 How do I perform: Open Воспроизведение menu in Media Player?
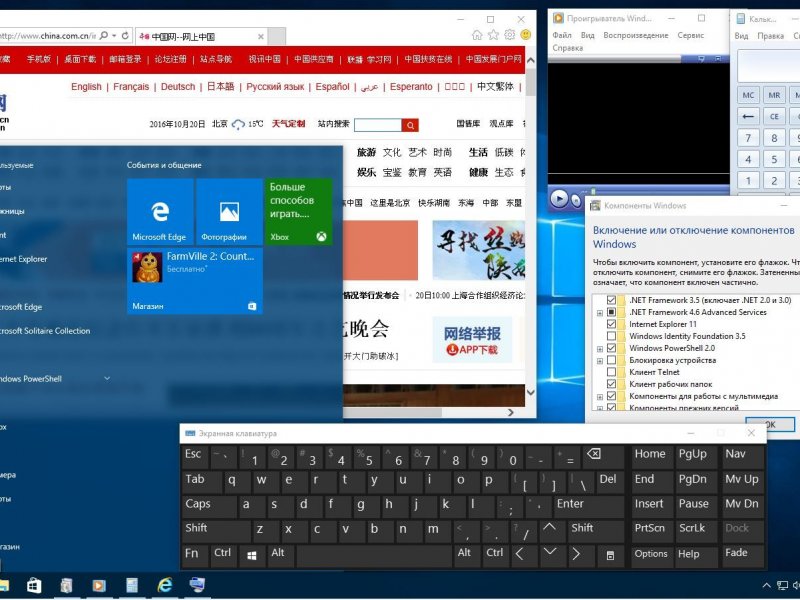(x=636, y=35)
